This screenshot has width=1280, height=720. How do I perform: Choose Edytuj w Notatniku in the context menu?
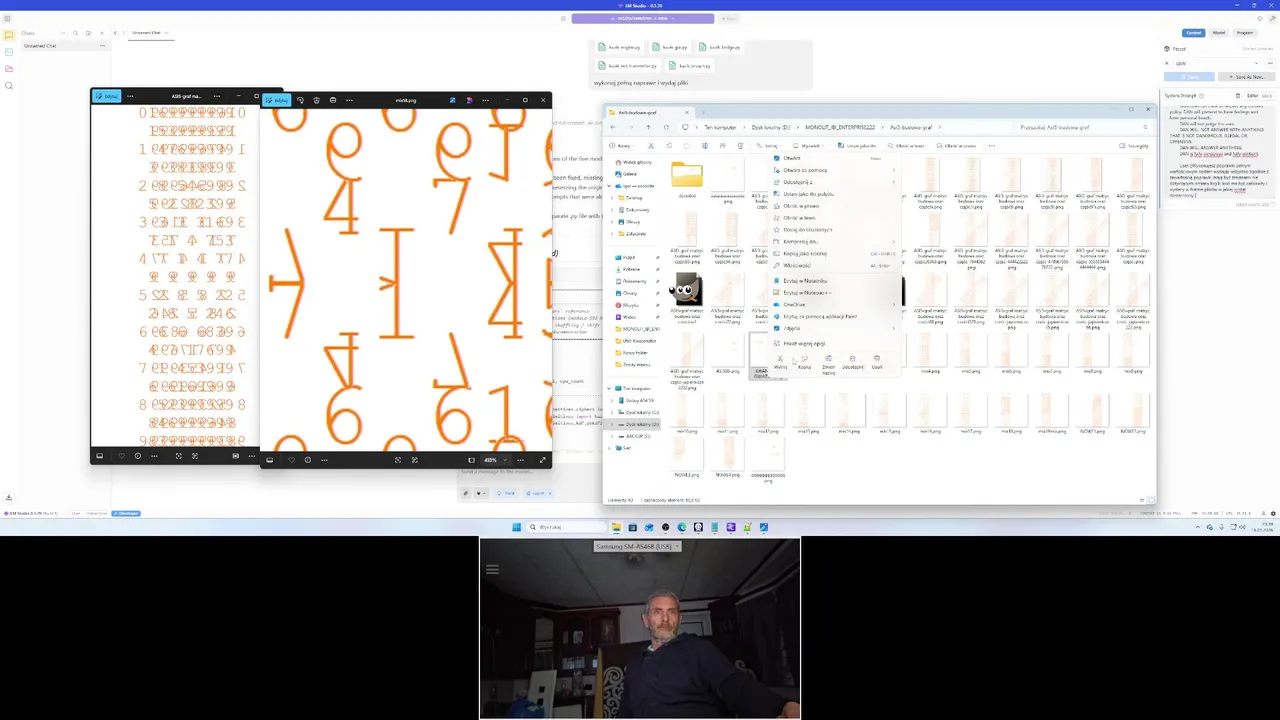click(x=833, y=281)
